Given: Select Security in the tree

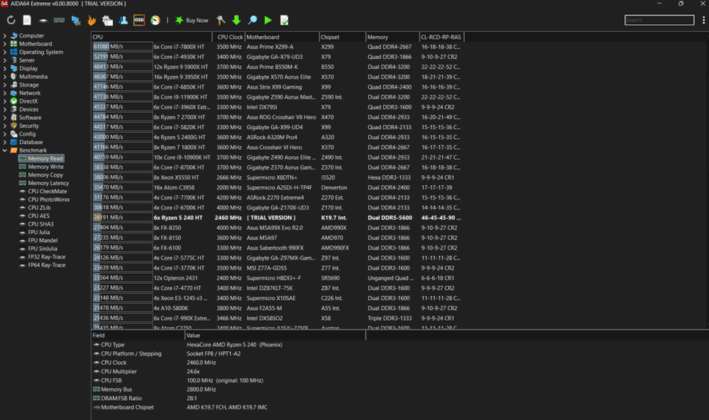Looking at the screenshot, I should (x=28, y=126).
